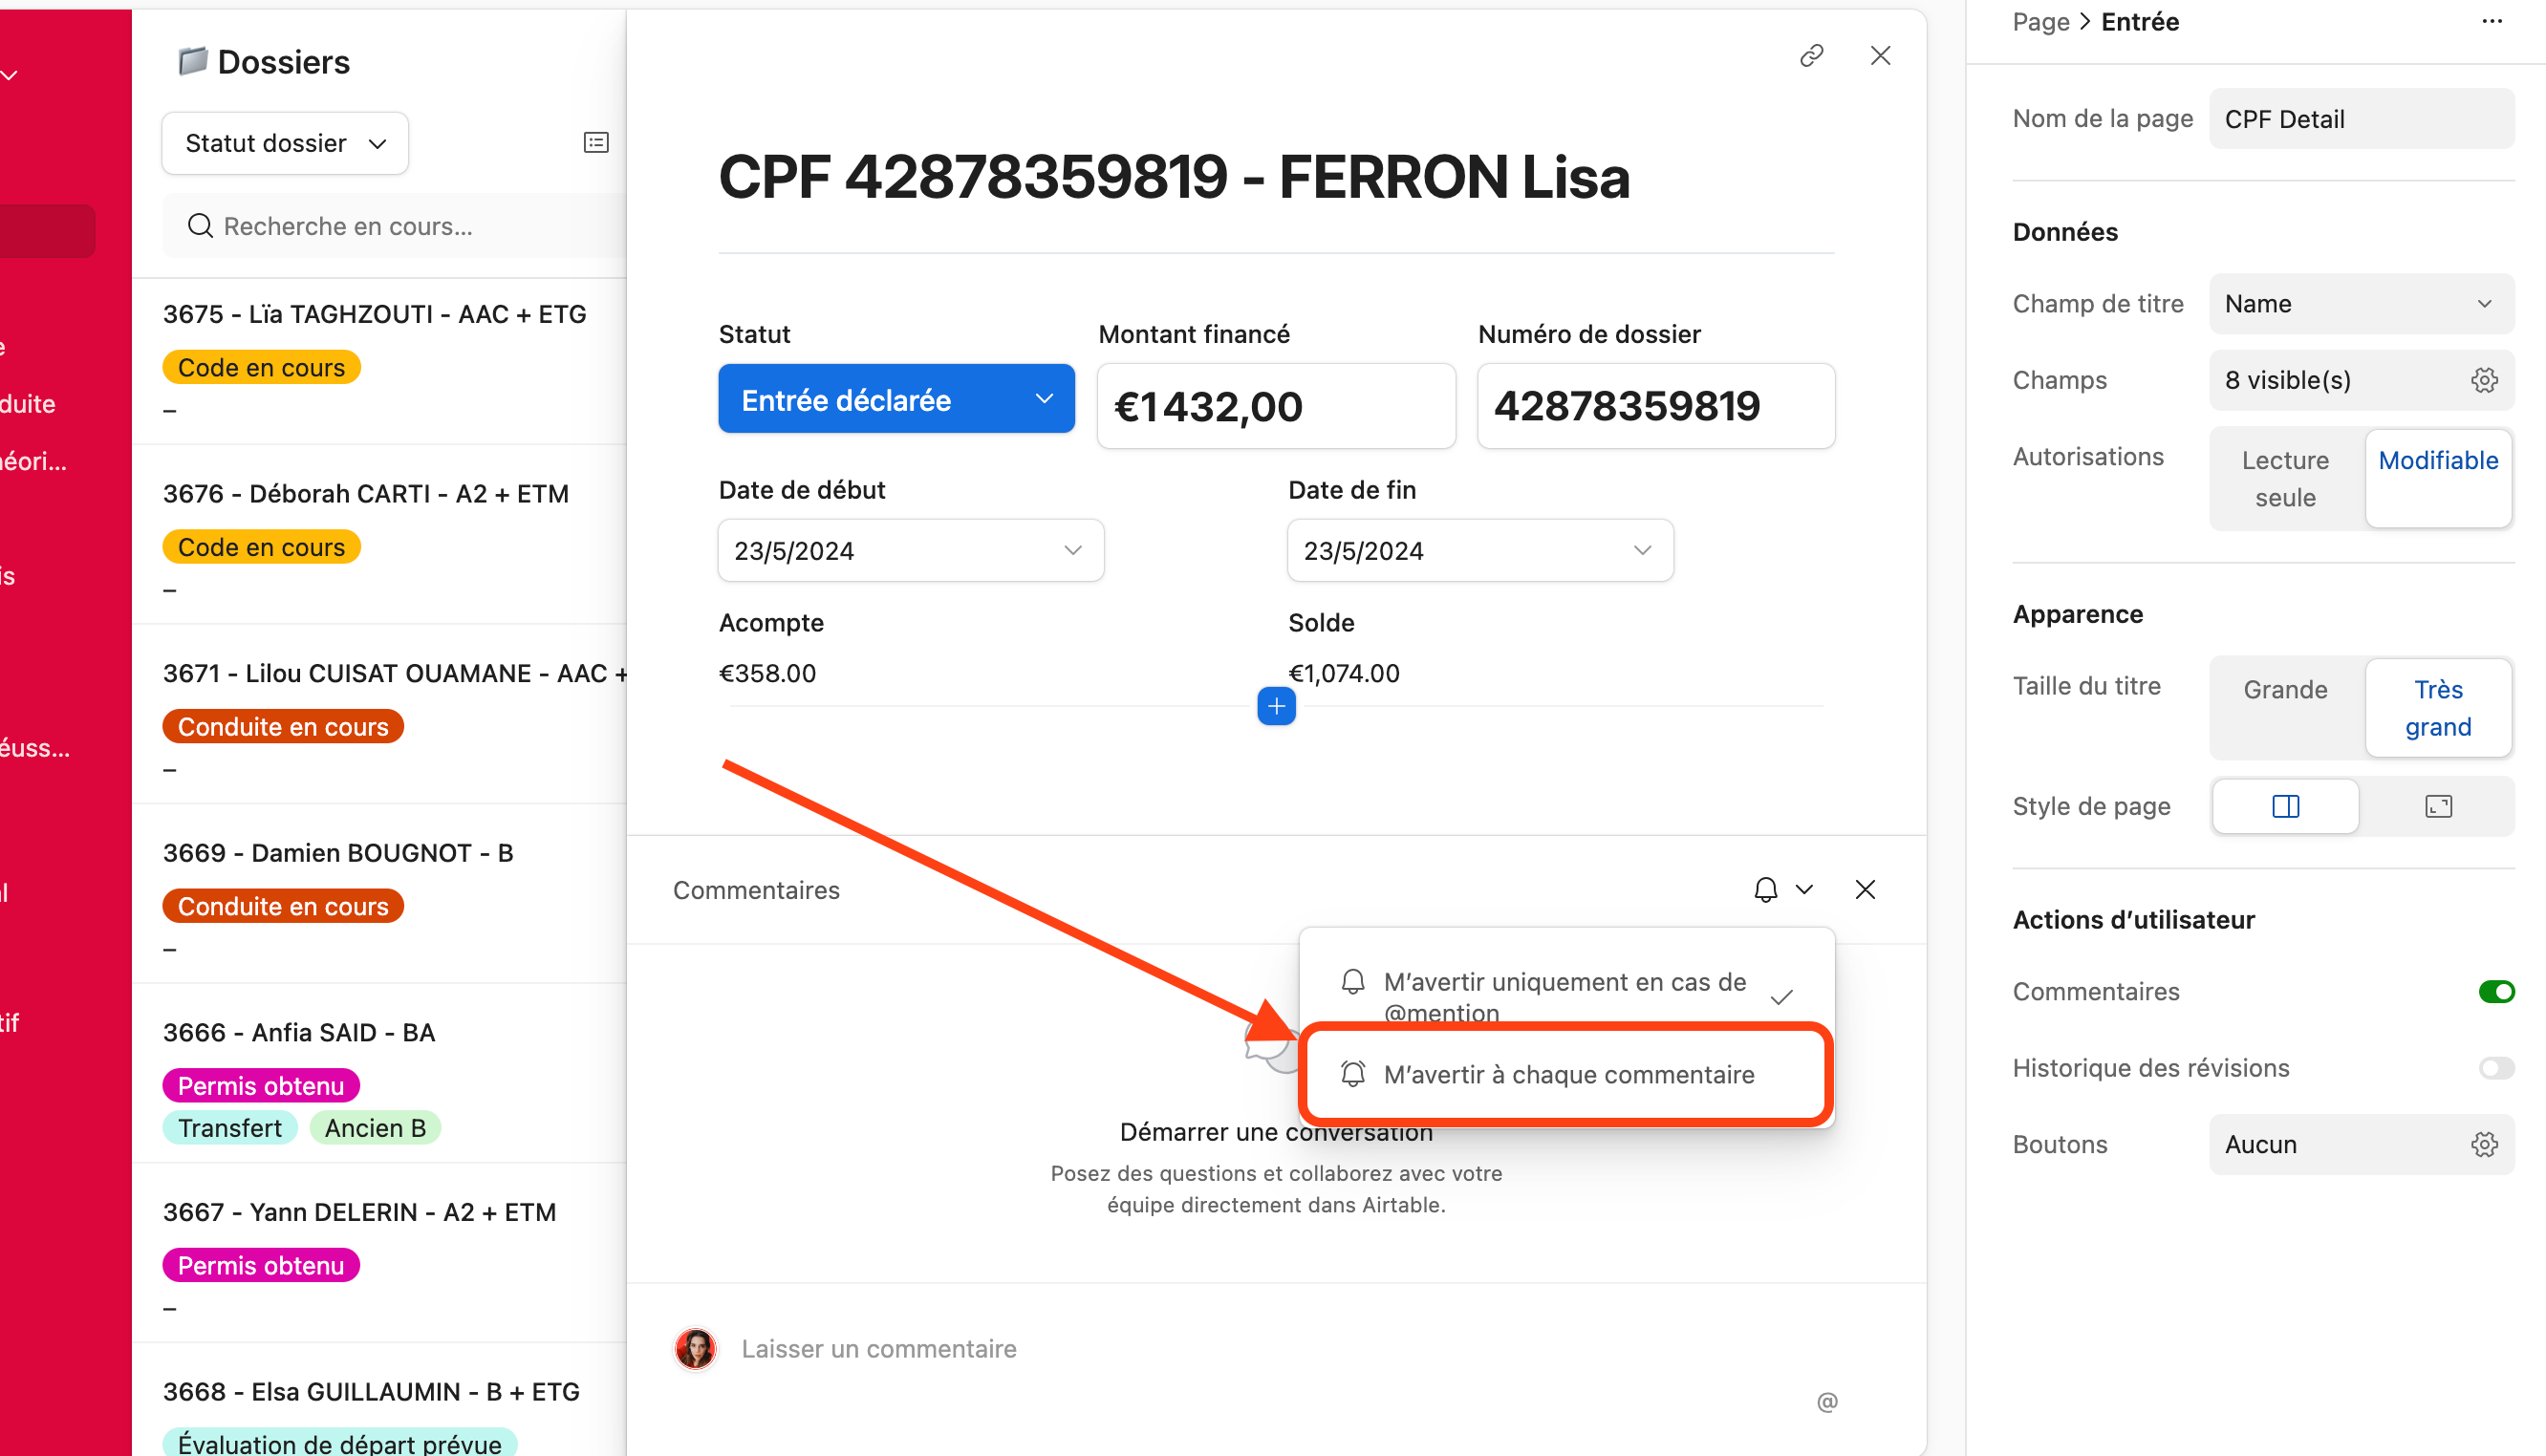Edit the Nom de la page field
This screenshot has width=2546, height=1456.
point(2361,119)
